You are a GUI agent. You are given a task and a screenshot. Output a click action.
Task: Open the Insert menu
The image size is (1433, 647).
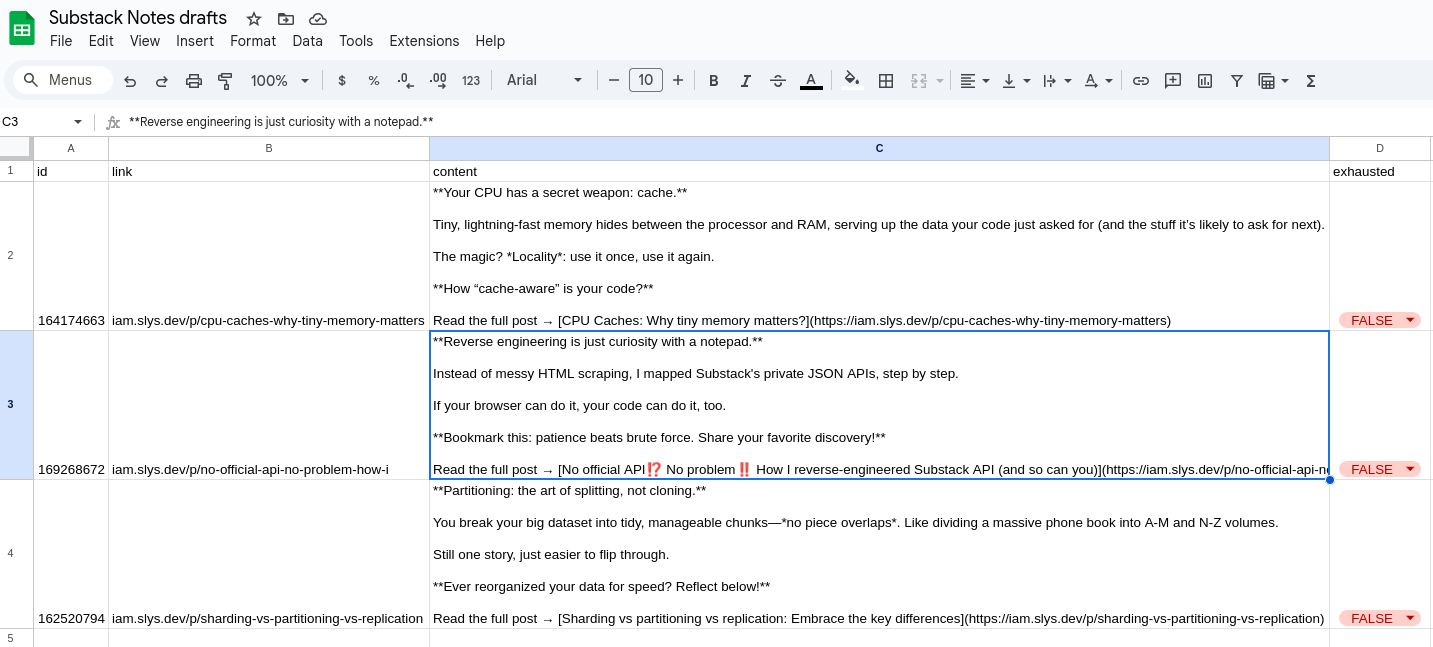tap(195, 41)
